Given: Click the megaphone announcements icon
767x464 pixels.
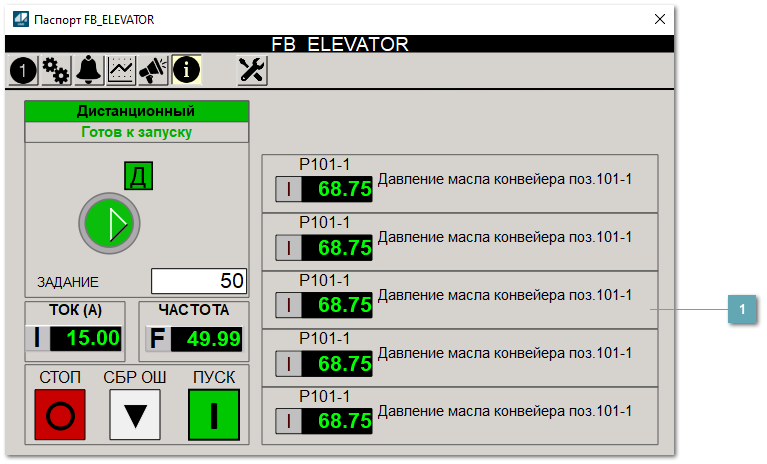Looking at the screenshot, I should (x=153, y=69).
